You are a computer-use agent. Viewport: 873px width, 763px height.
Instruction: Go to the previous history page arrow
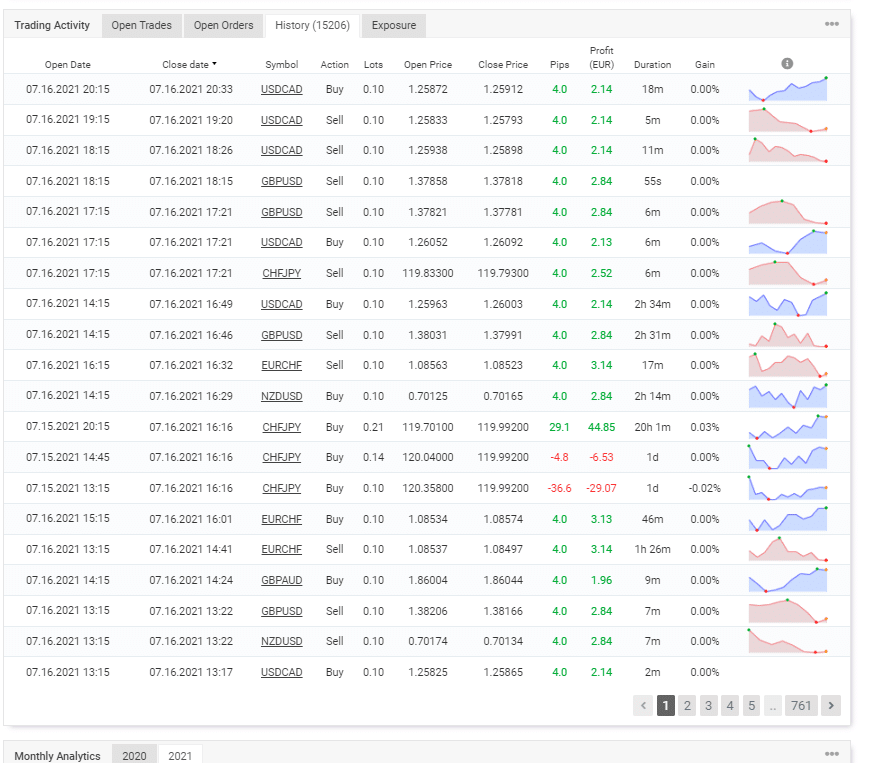click(x=643, y=706)
